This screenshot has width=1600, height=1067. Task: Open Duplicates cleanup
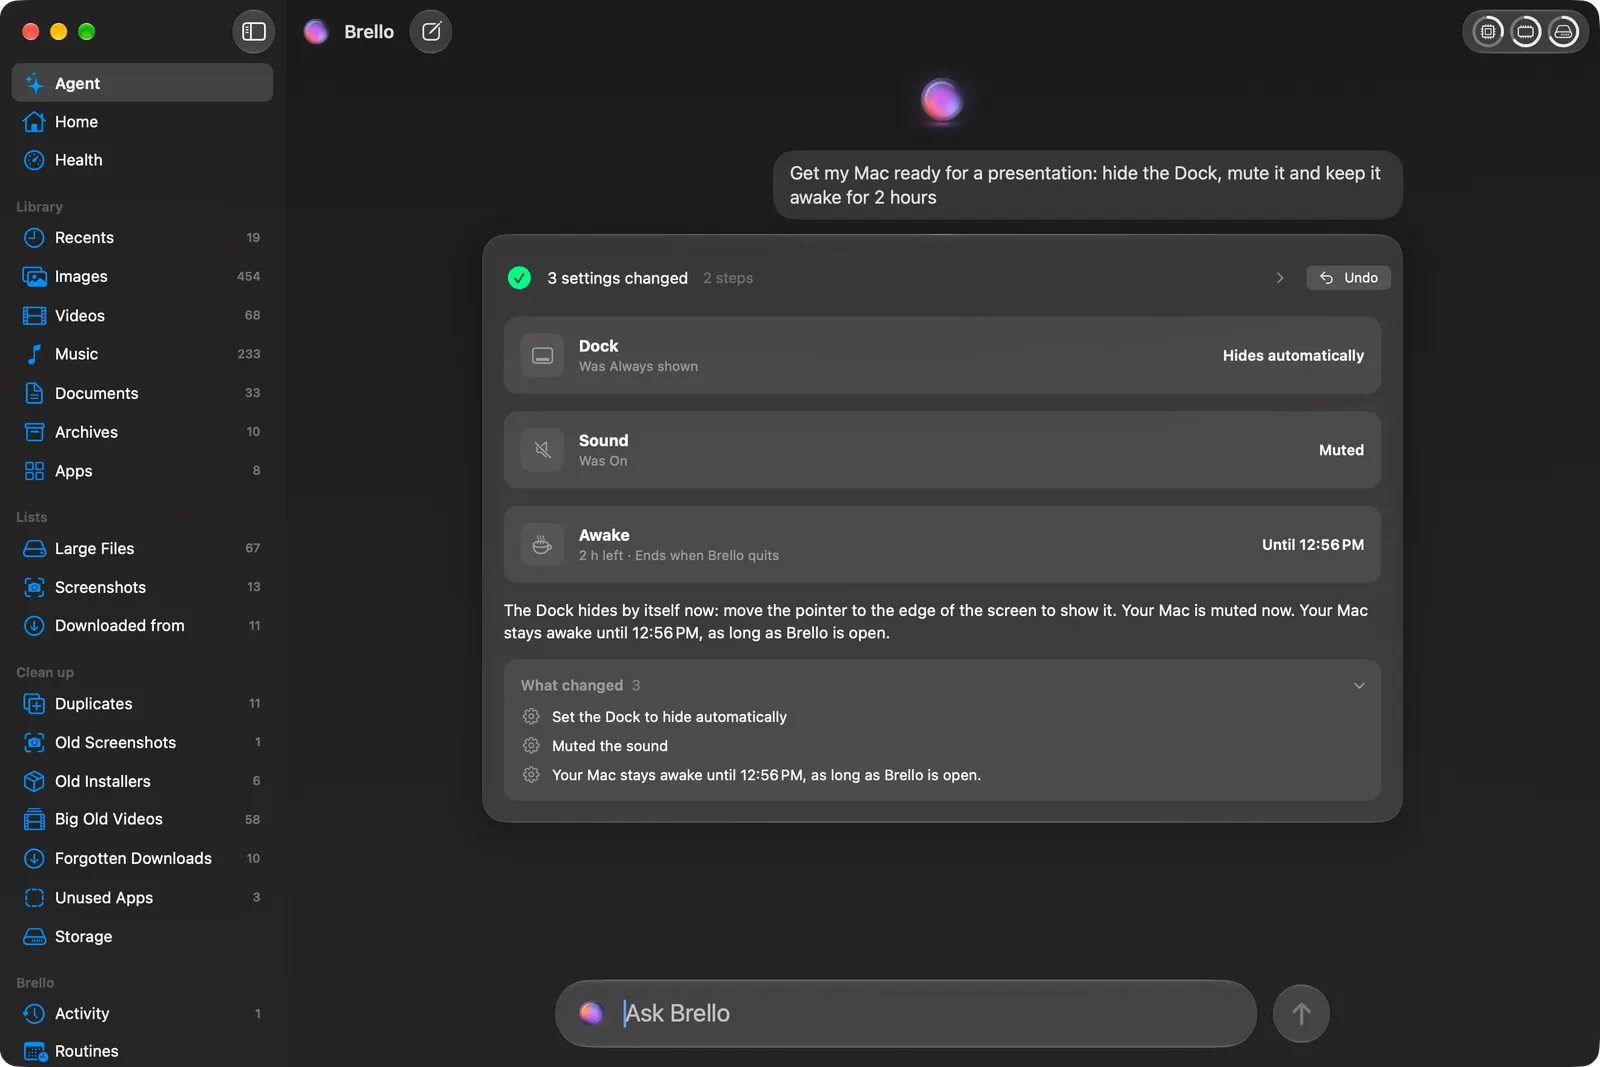pyautogui.click(x=142, y=704)
